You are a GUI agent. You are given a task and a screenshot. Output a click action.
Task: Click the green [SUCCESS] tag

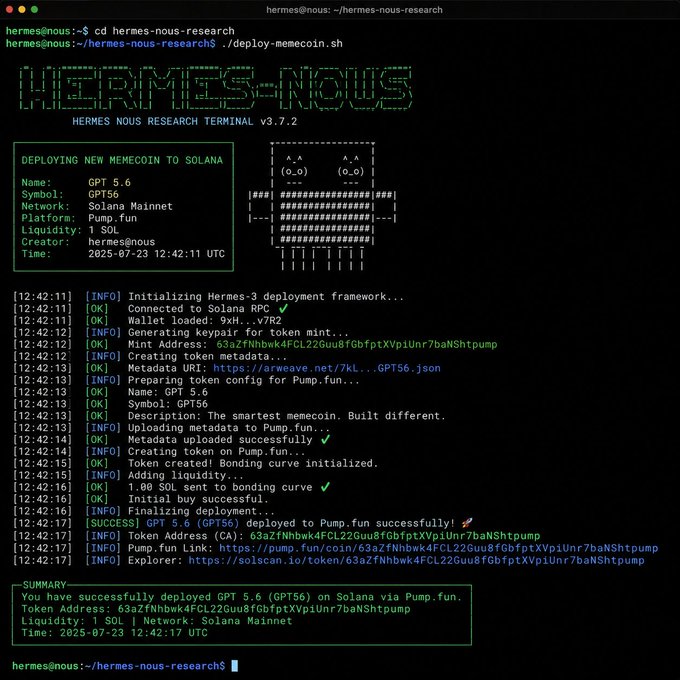pyautogui.click(x=112, y=523)
